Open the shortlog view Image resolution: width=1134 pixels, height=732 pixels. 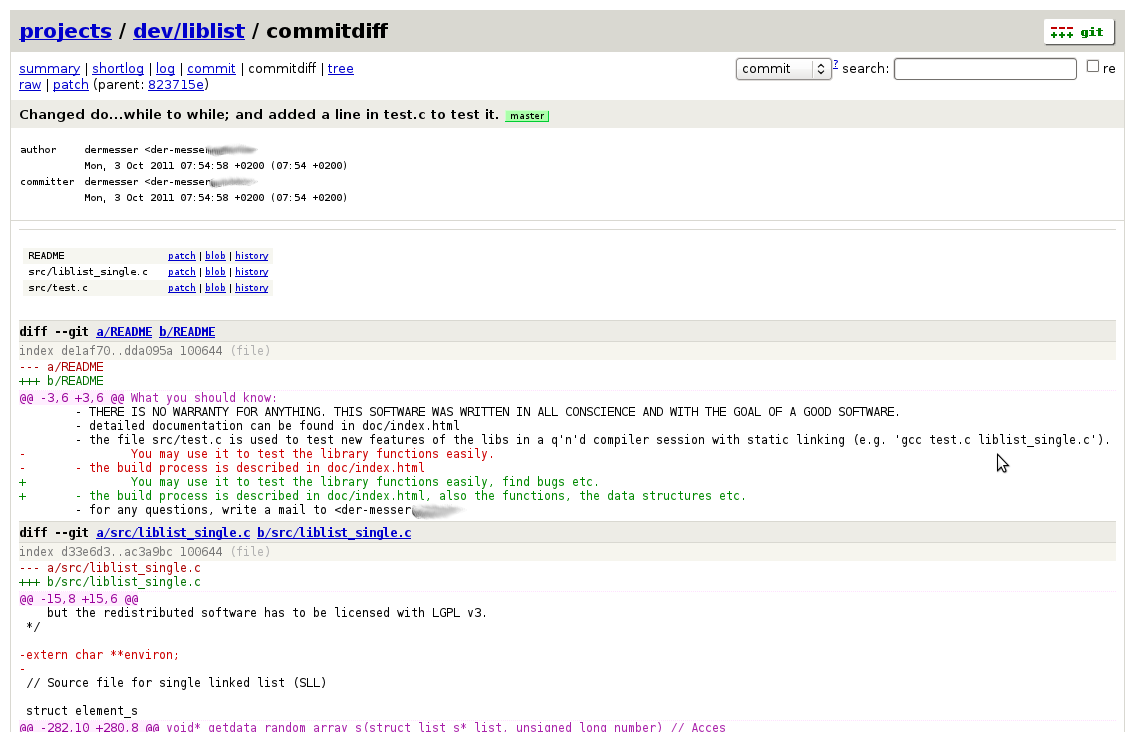point(118,69)
